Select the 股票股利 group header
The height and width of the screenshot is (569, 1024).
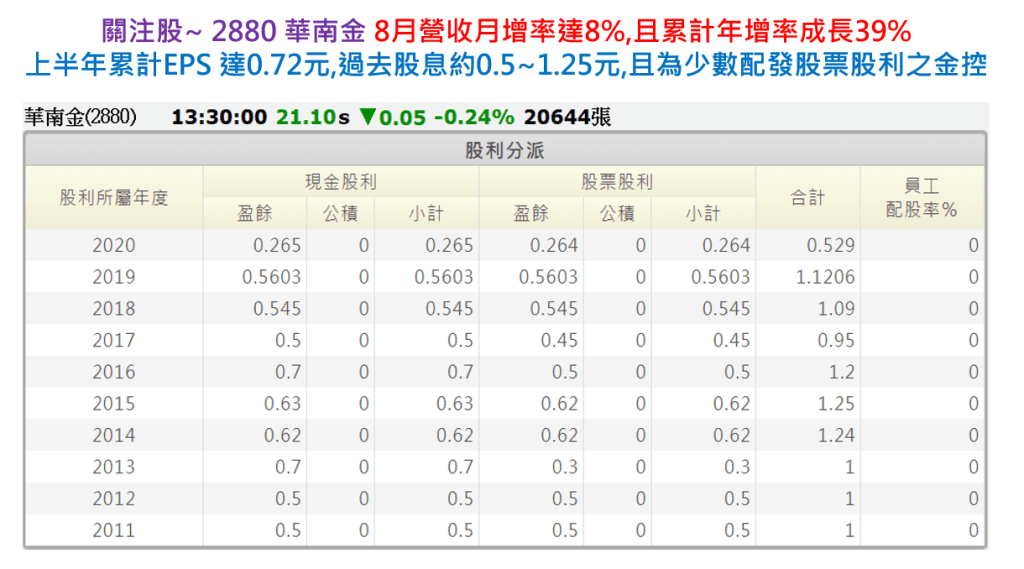tap(617, 183)
